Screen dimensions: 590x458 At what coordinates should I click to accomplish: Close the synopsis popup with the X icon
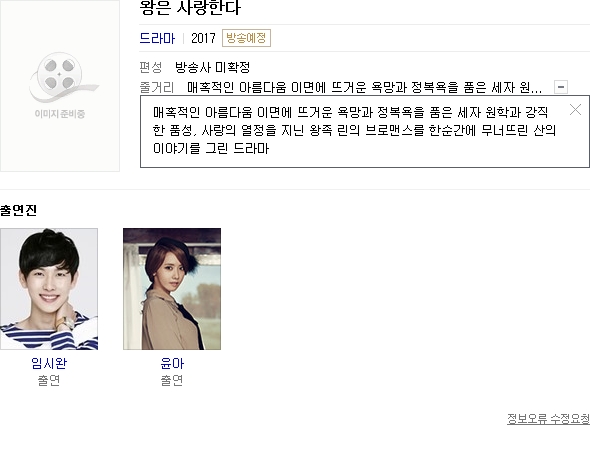point(575,110)
